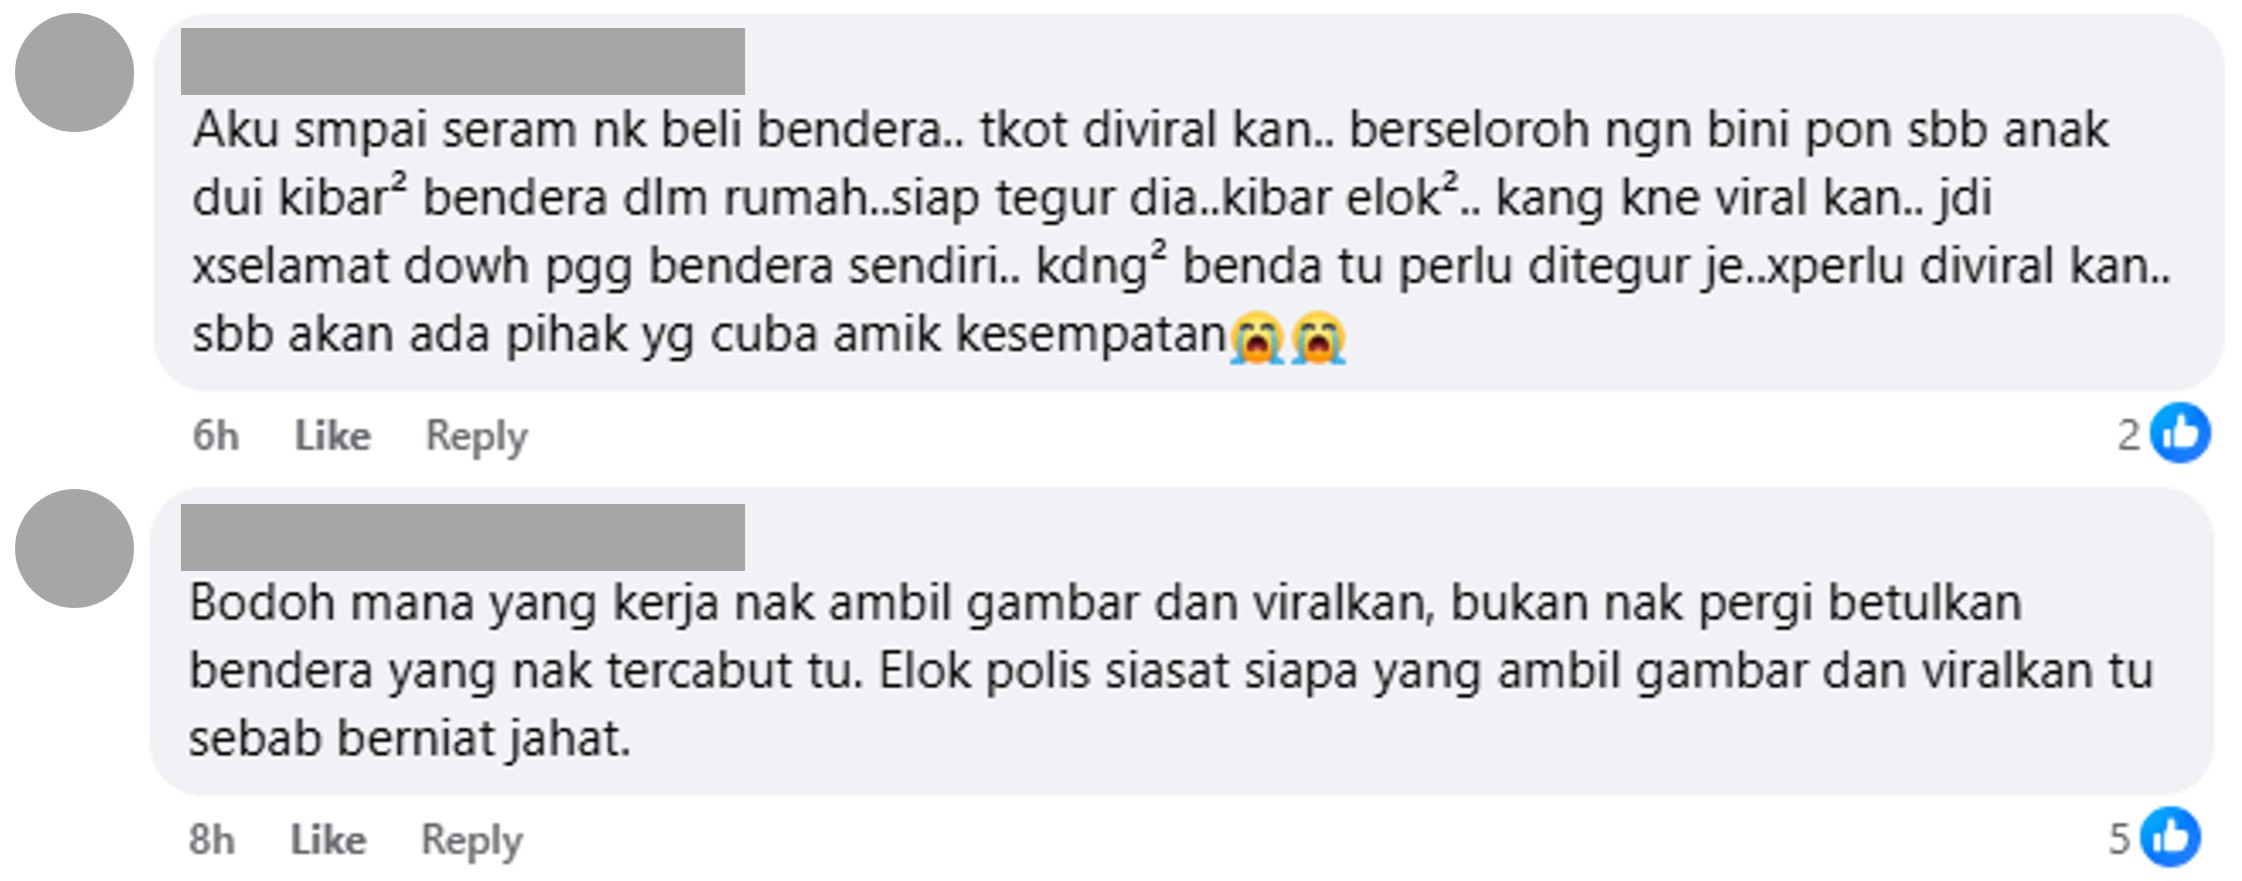Click the text 'sebab berniat jahat.'
Viewport: 2242px width, 881px height.
410,740
